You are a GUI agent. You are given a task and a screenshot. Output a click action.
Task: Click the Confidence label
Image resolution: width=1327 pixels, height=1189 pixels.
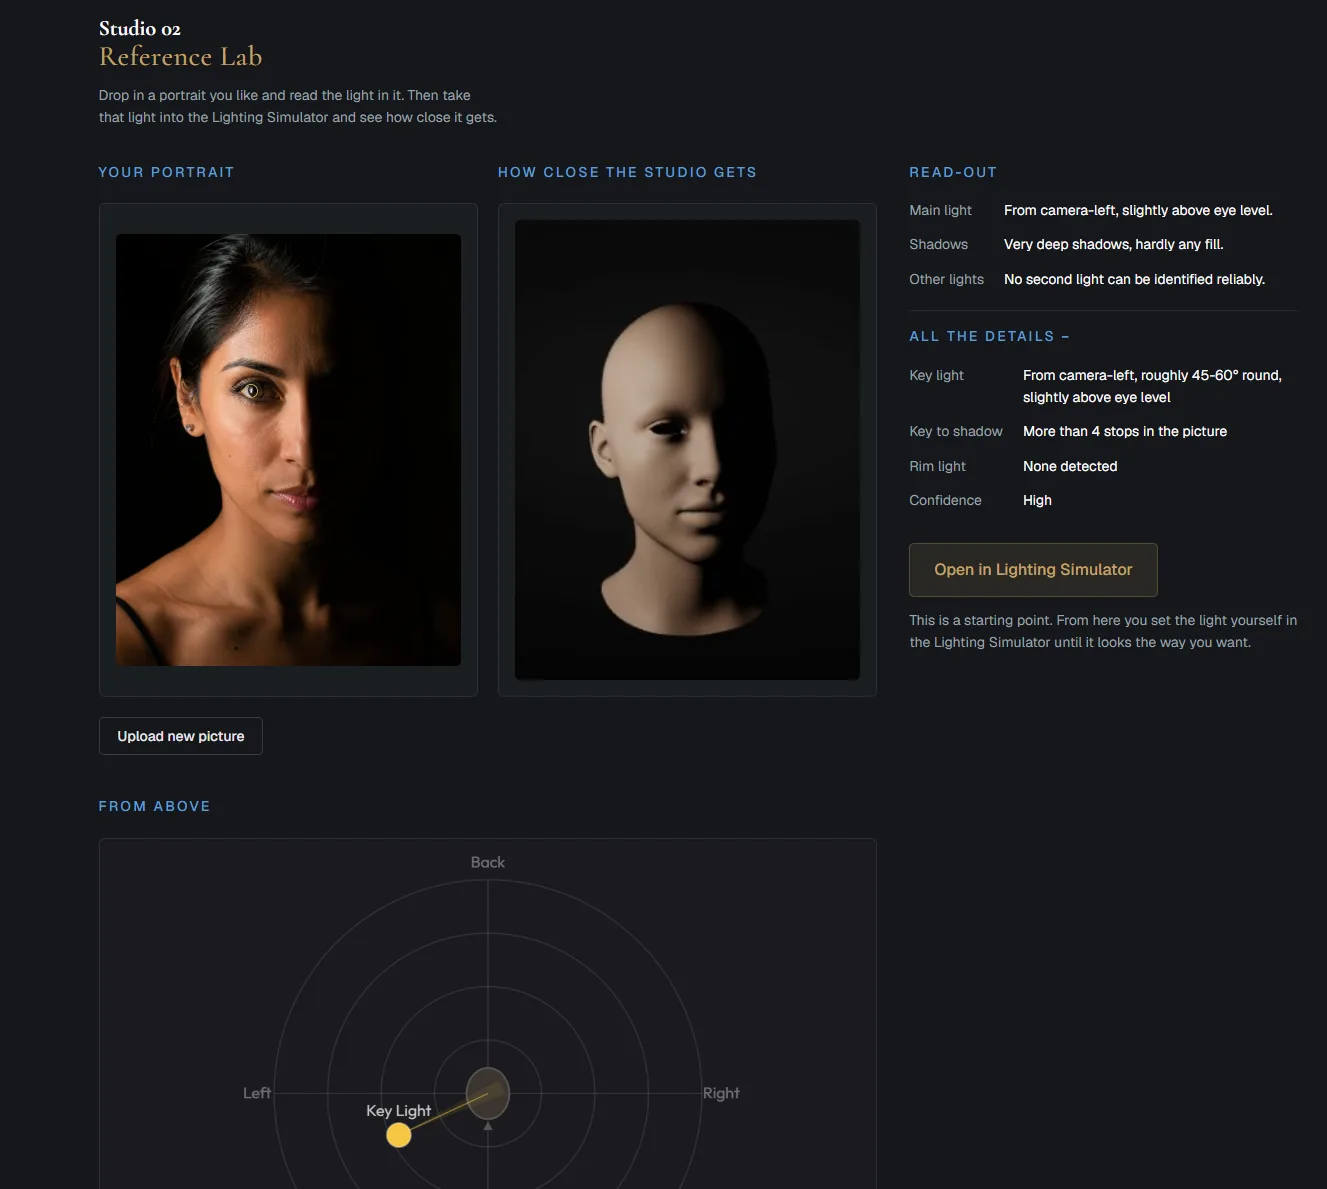pyautogui.click(x=945, y=500)
